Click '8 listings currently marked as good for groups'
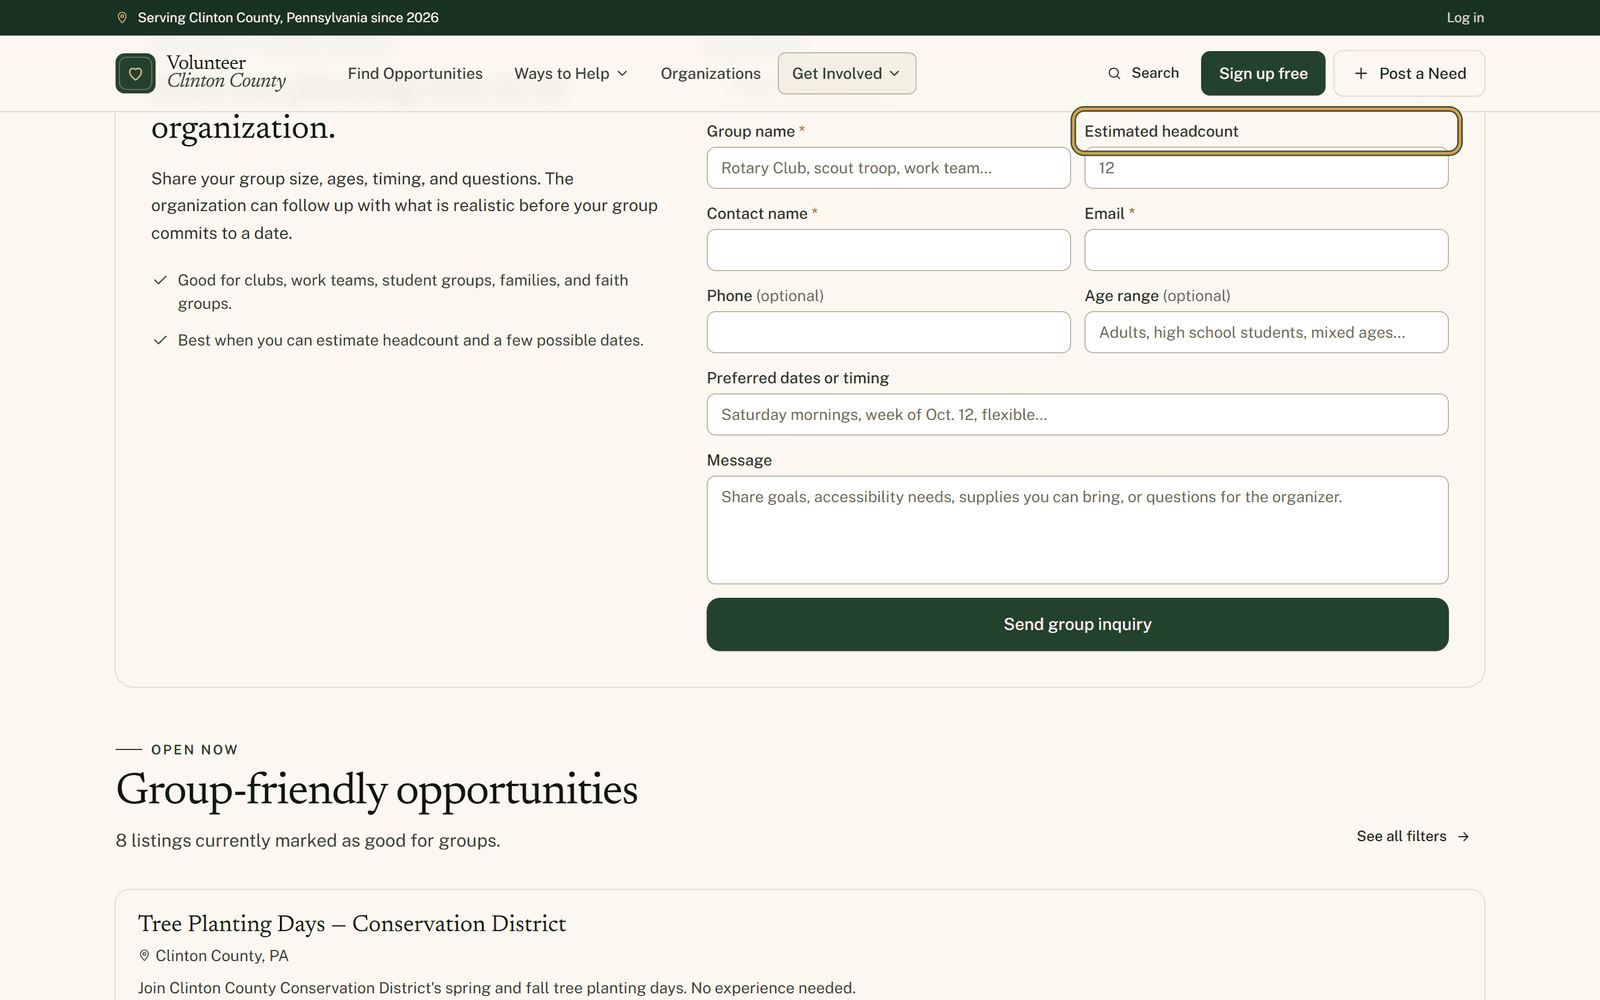This screenshot has width=1600, height=1000. [308, 841]
